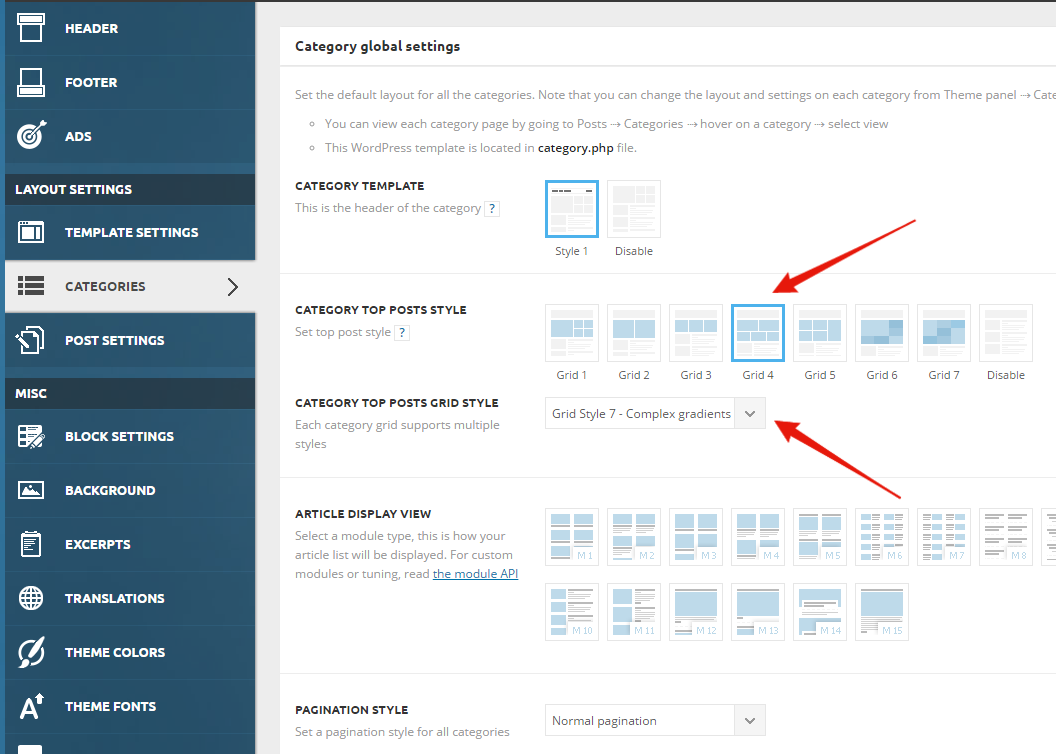Select article module M 2 thumbnail

pyautogui.click(x=634, y=537)
